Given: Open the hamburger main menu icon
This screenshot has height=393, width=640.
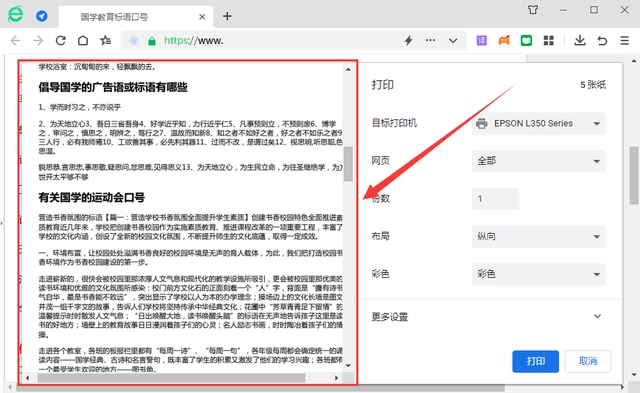Looking at the screenshot, I should click(x=624, y=40).
